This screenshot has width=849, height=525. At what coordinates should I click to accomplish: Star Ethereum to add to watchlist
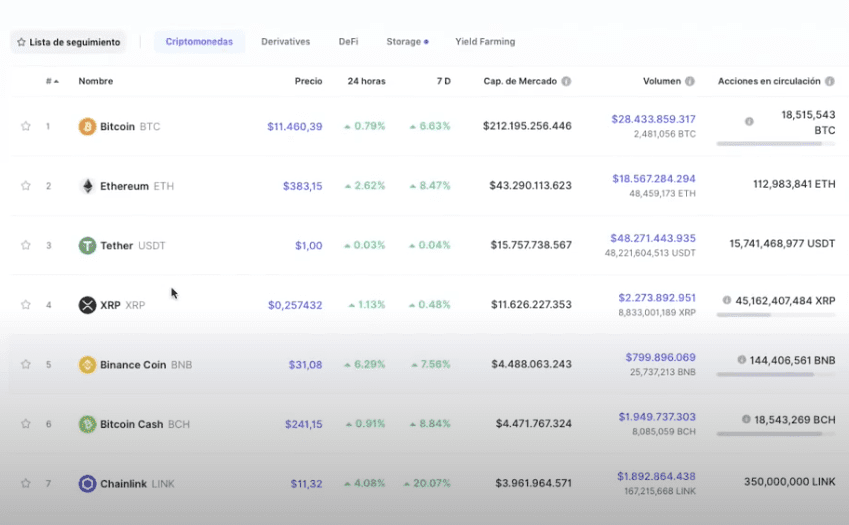[x=25, y=186]
